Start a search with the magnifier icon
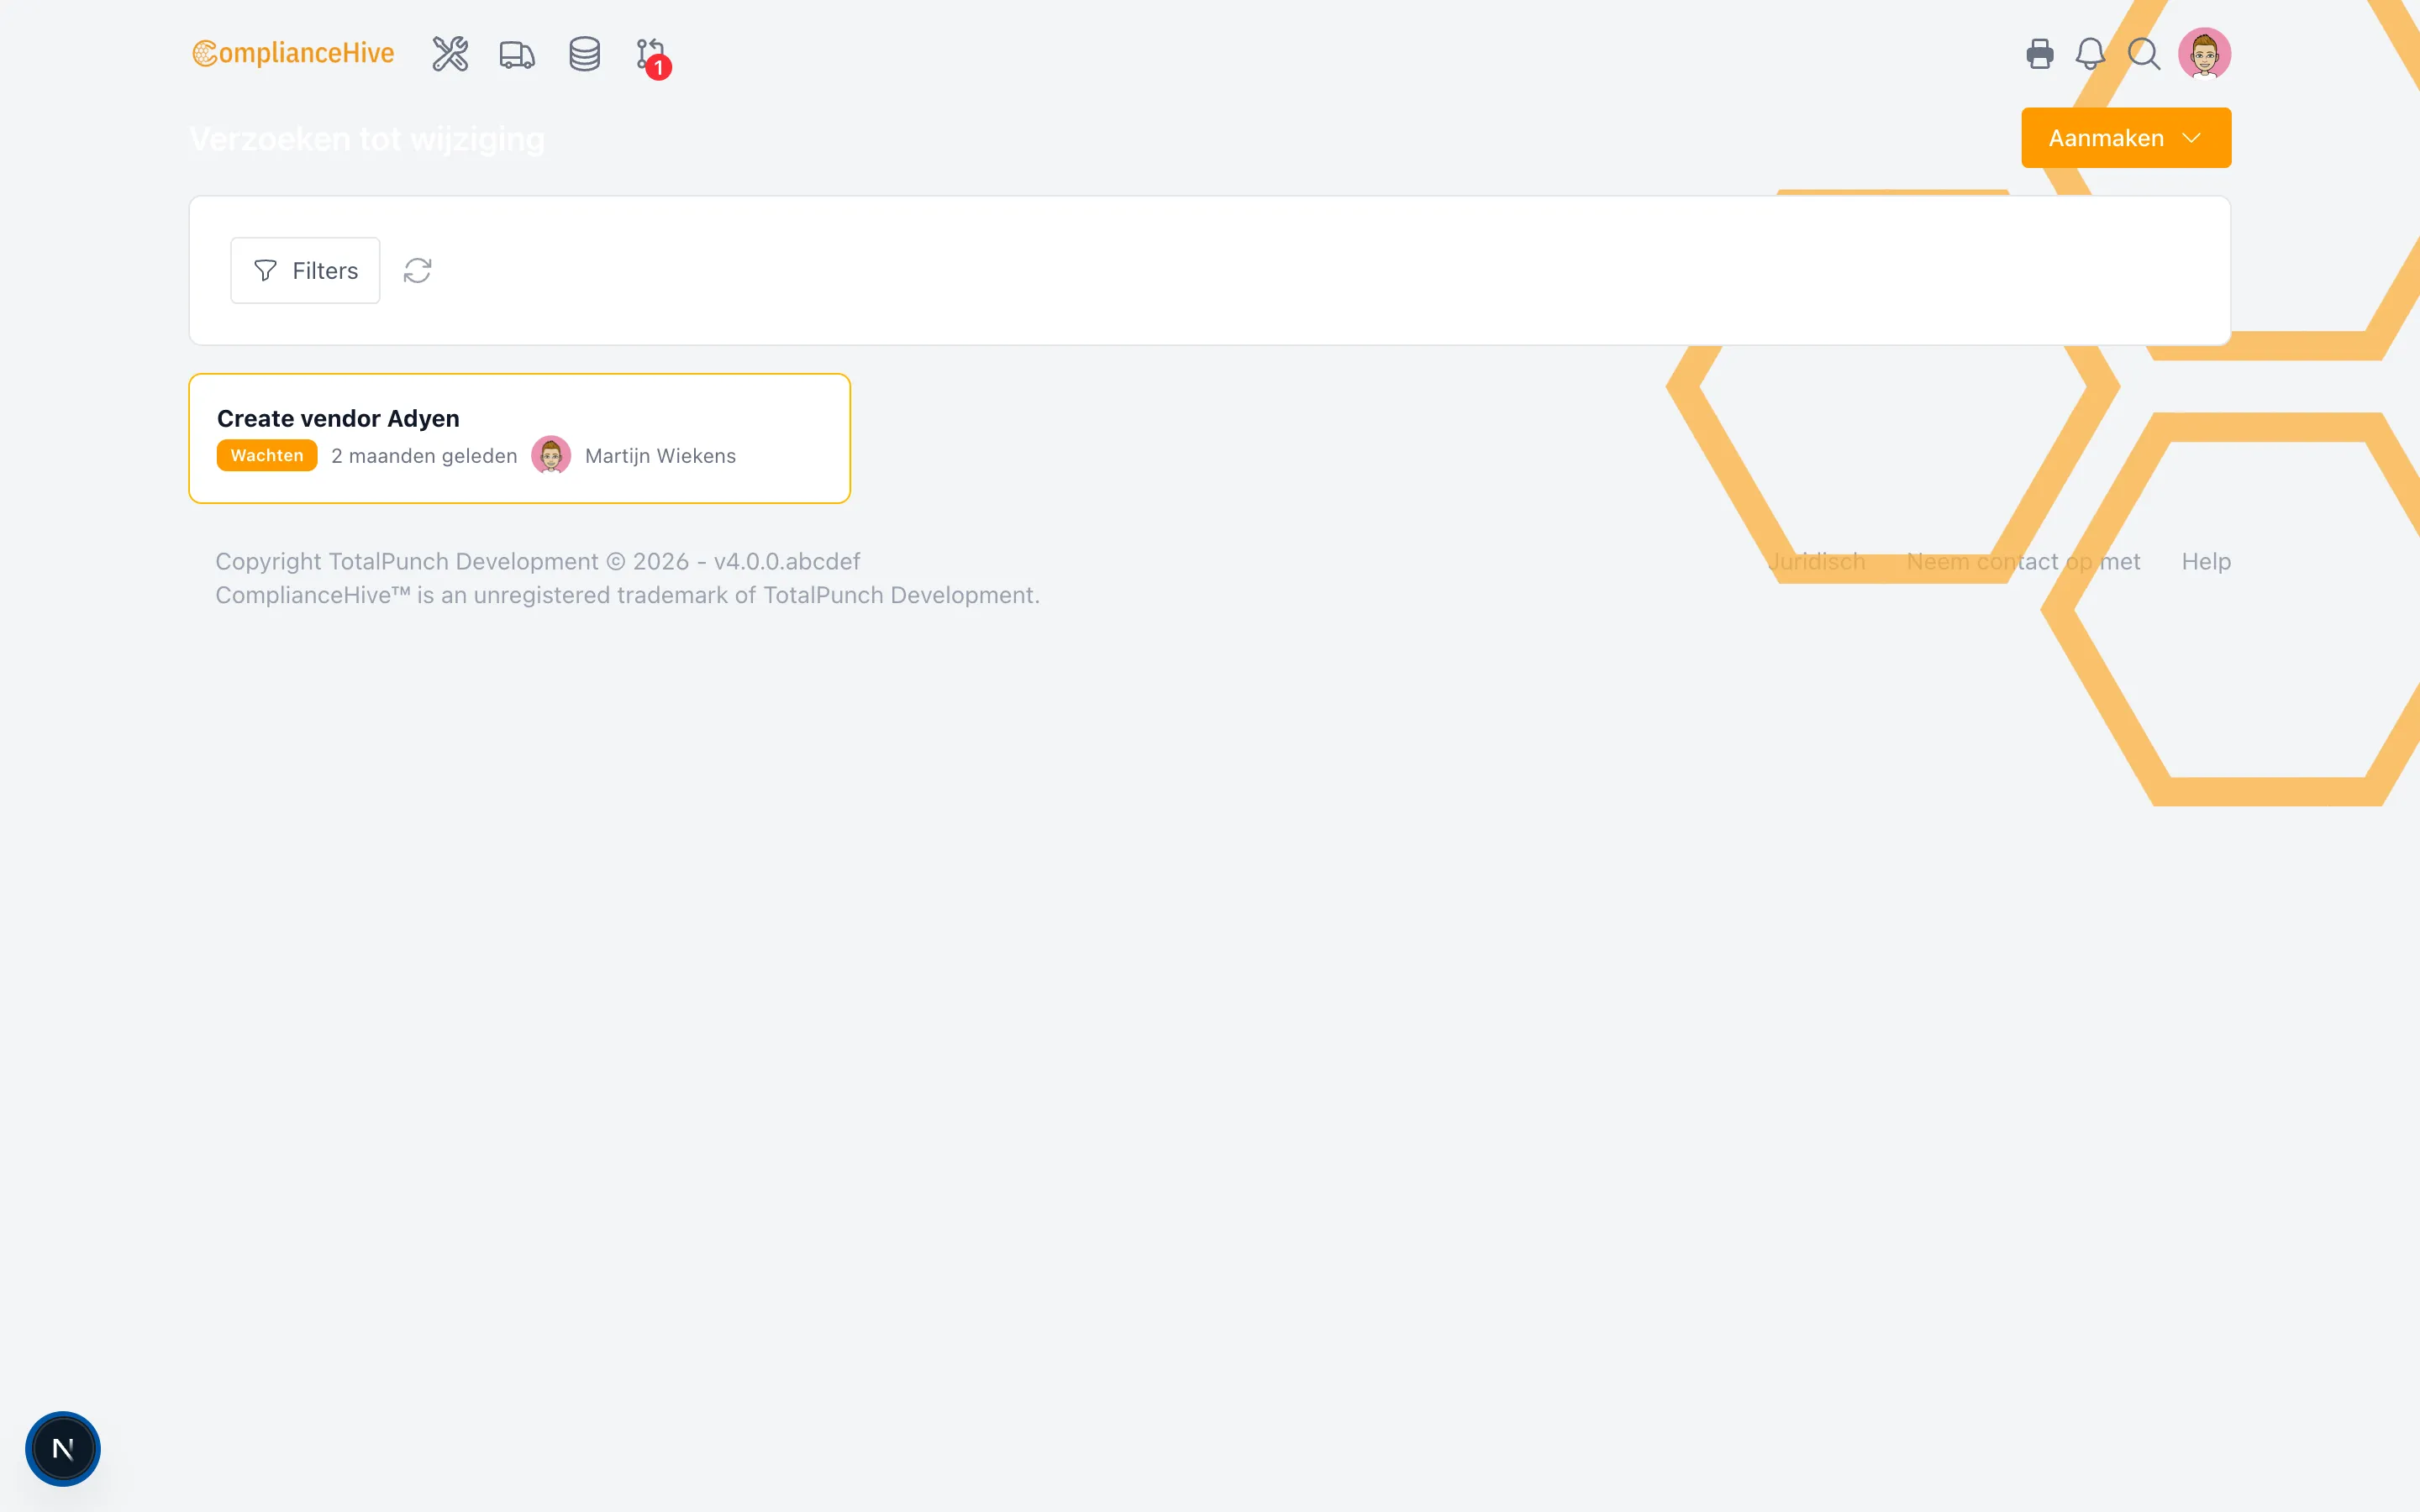 [2143, 53]
